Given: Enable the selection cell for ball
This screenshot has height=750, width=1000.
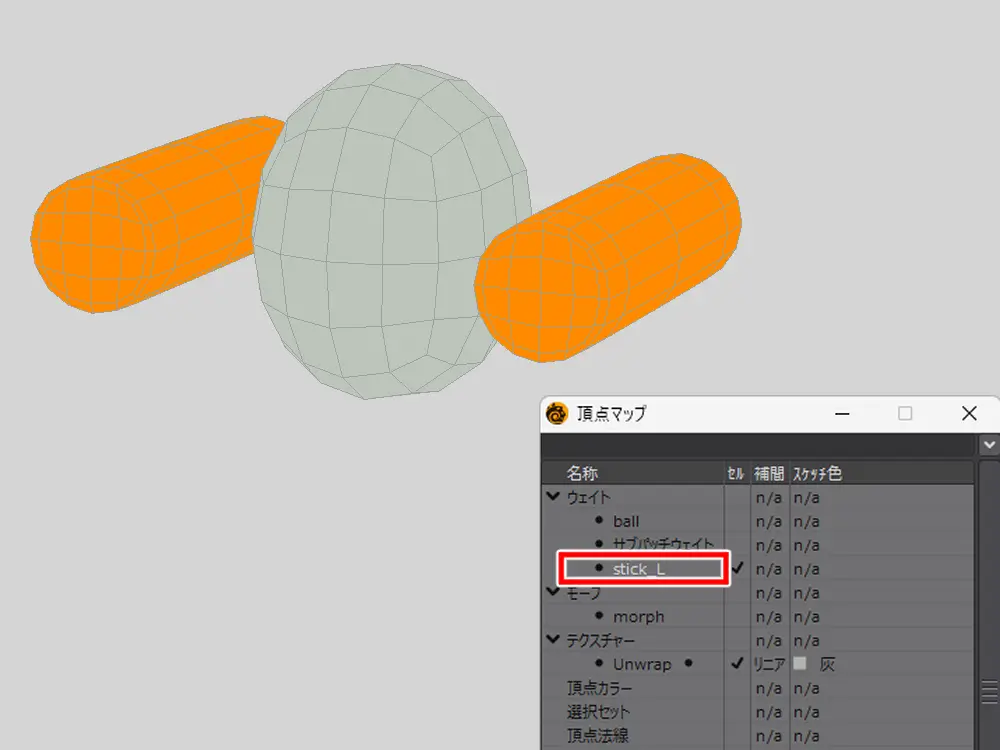Looking at the screenshot, I should 738,521.
